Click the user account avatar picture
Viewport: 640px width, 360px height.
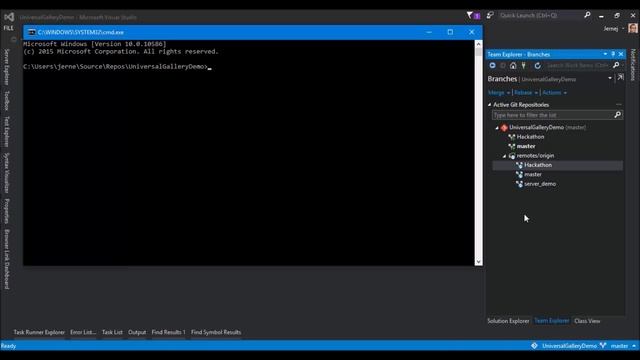(633, 28)
